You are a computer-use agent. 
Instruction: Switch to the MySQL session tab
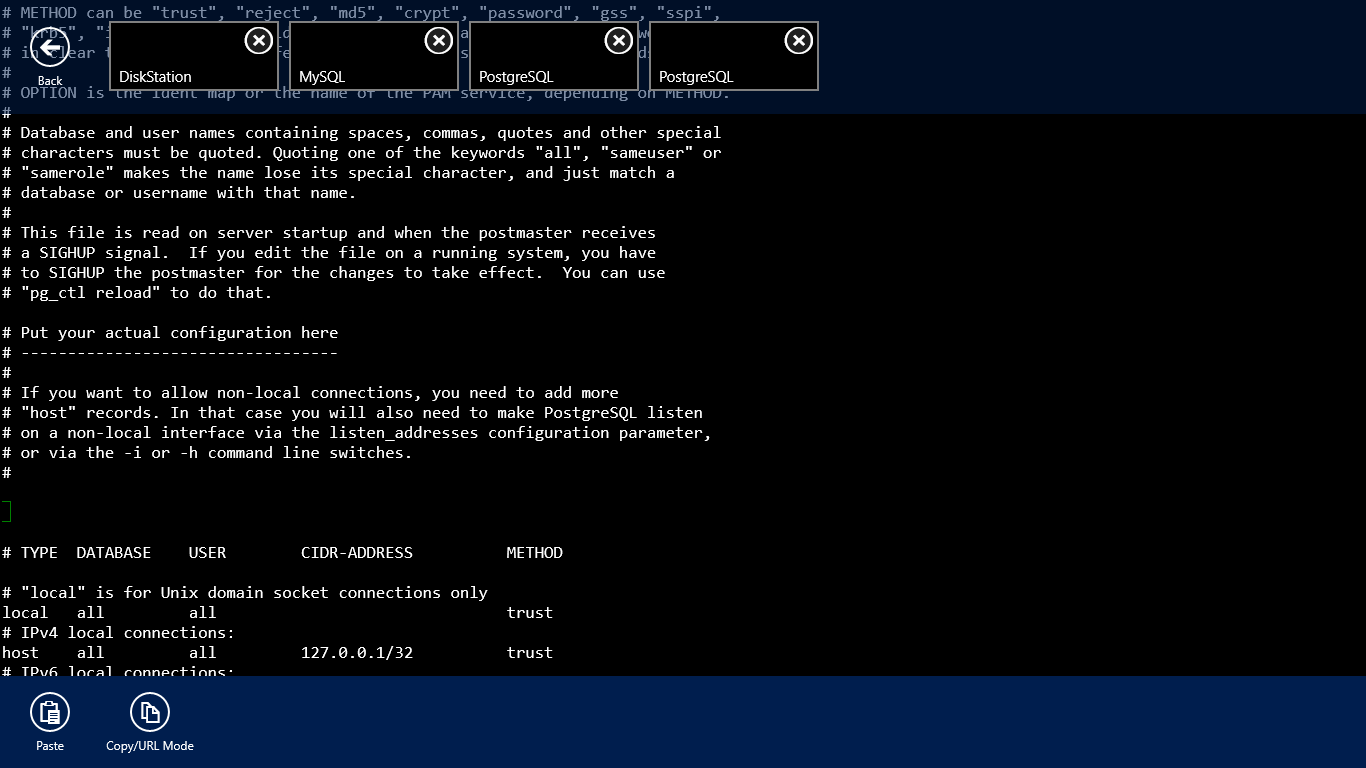pos(360,70)
